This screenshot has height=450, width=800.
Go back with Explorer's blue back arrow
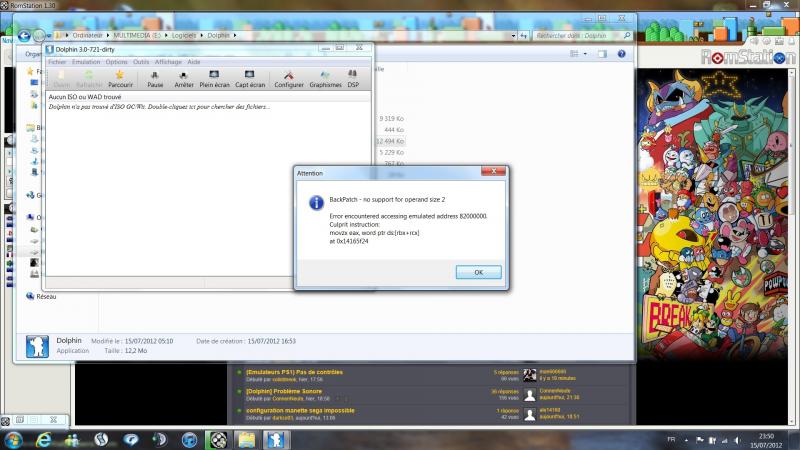[24, 36]
